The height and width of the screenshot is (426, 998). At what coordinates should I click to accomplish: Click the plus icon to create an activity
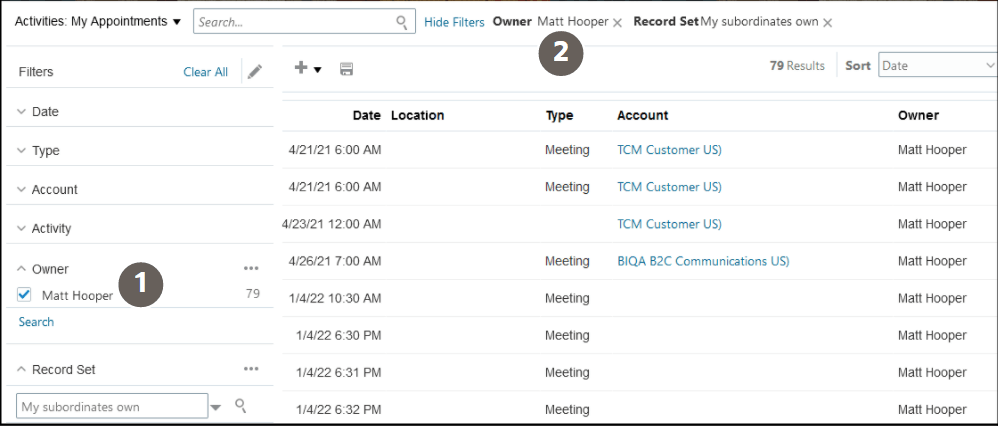(301, 68)
